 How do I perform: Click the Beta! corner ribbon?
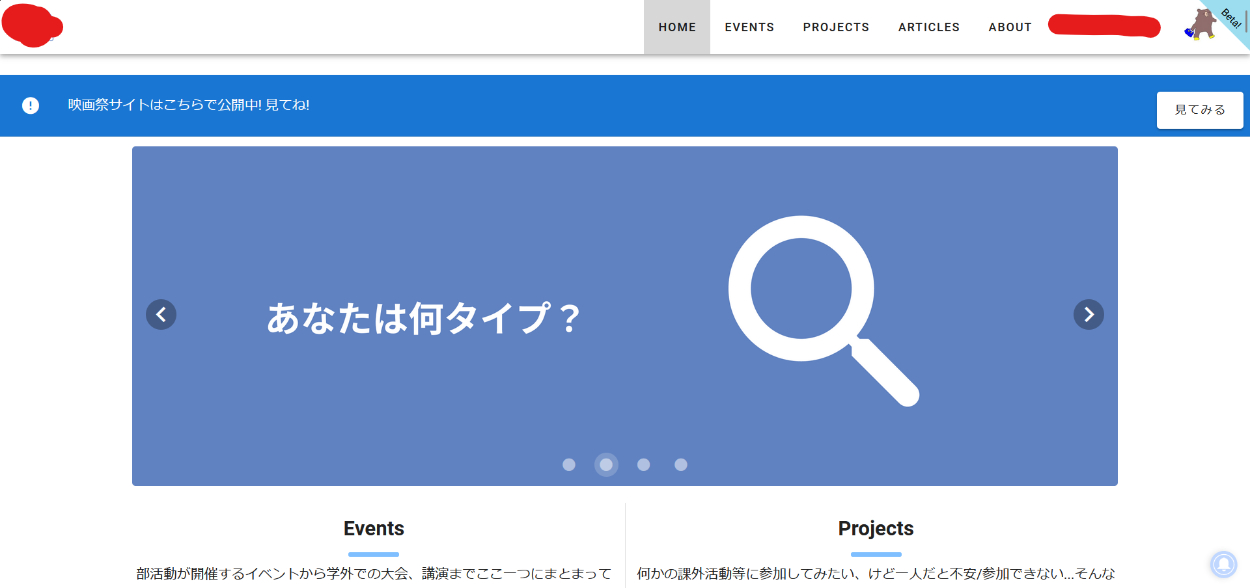1232,18
